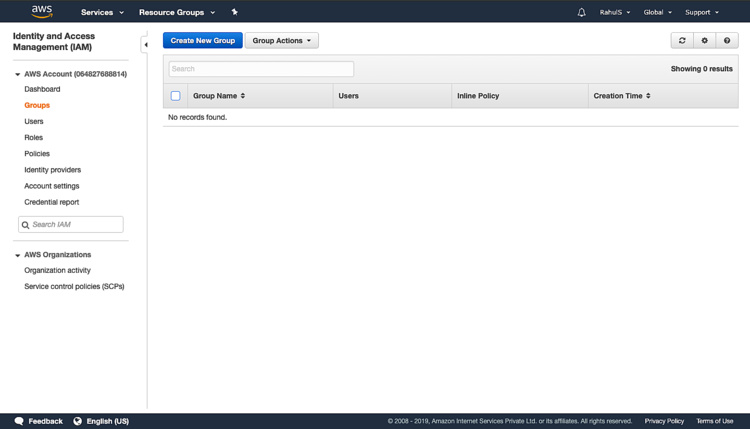
Task: Collapse the AWS Account tree section
Action: pyautogui.click(x=17, y=74)
